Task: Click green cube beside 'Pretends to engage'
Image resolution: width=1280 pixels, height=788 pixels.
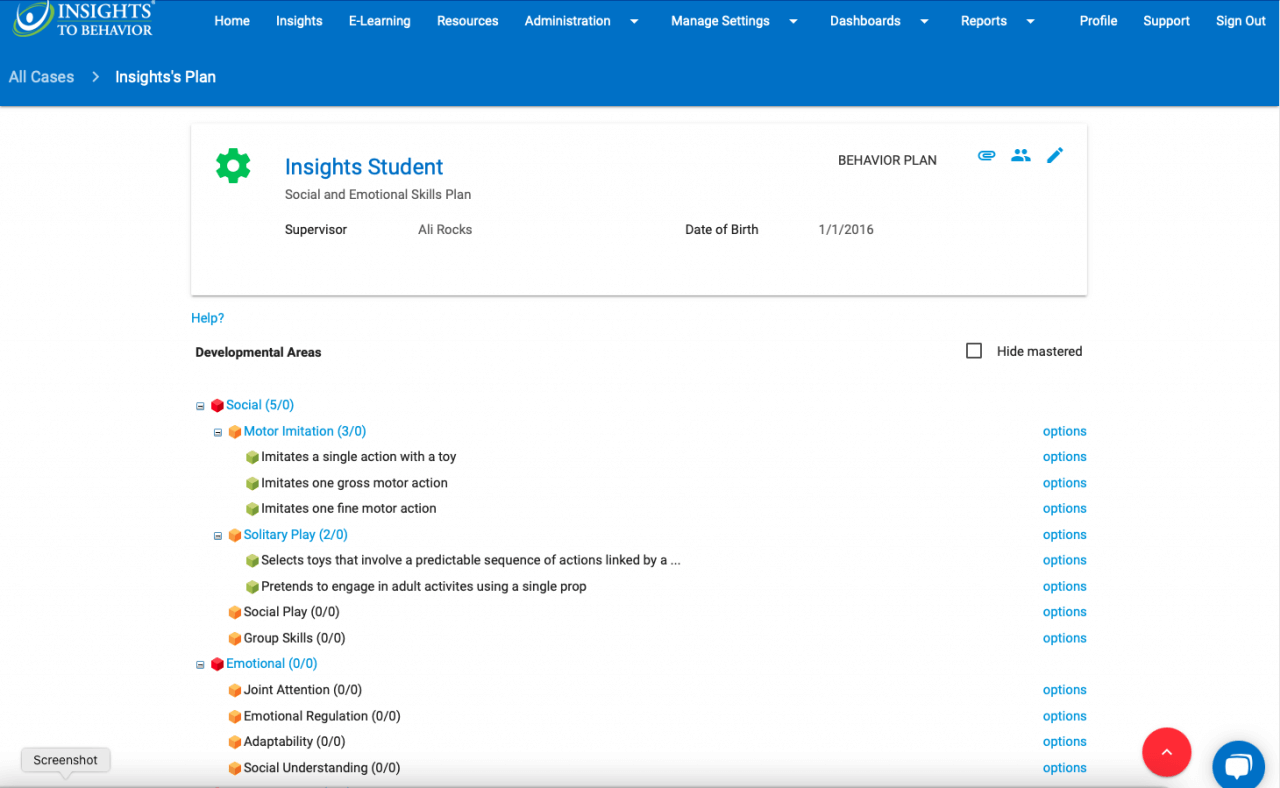Action: tap(252, 587)
